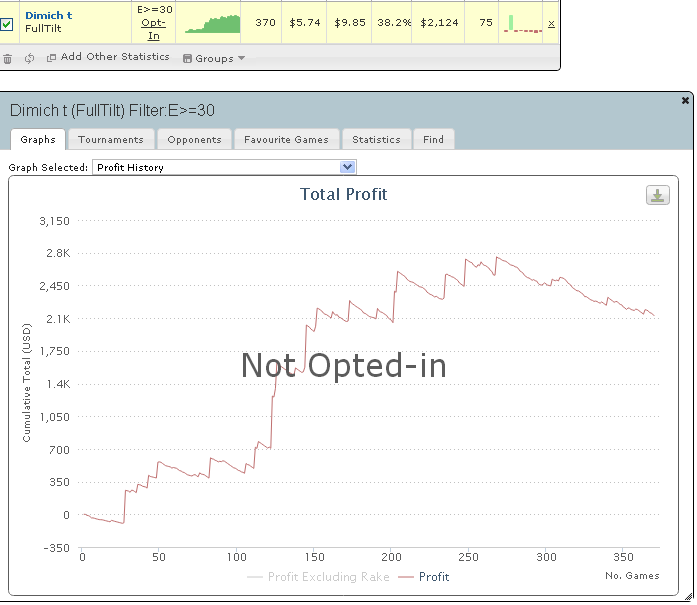Click the 370 games count cell
This screenshot has height=605, width=697.
click(265, 23)
